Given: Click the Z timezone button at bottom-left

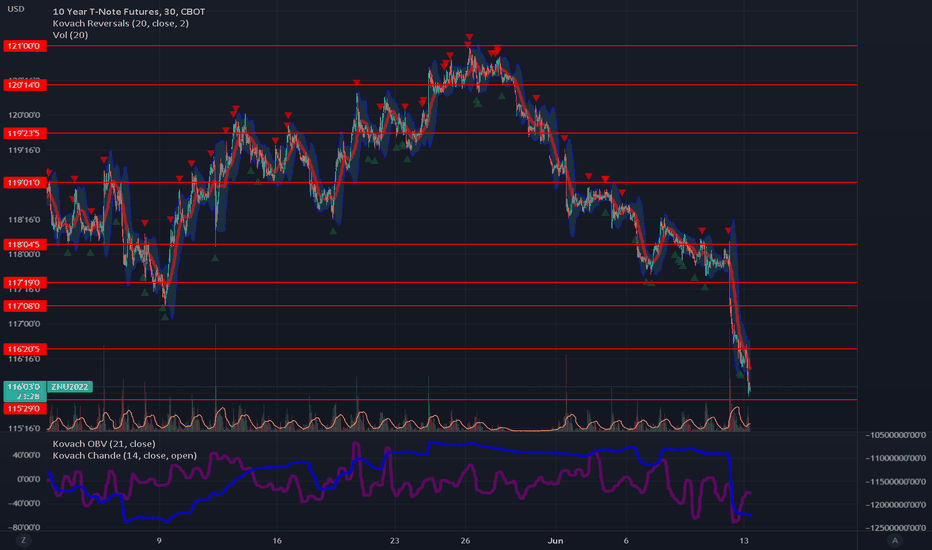Looking at the screenshot, I should pyautogui.click(x=24, y=540).
